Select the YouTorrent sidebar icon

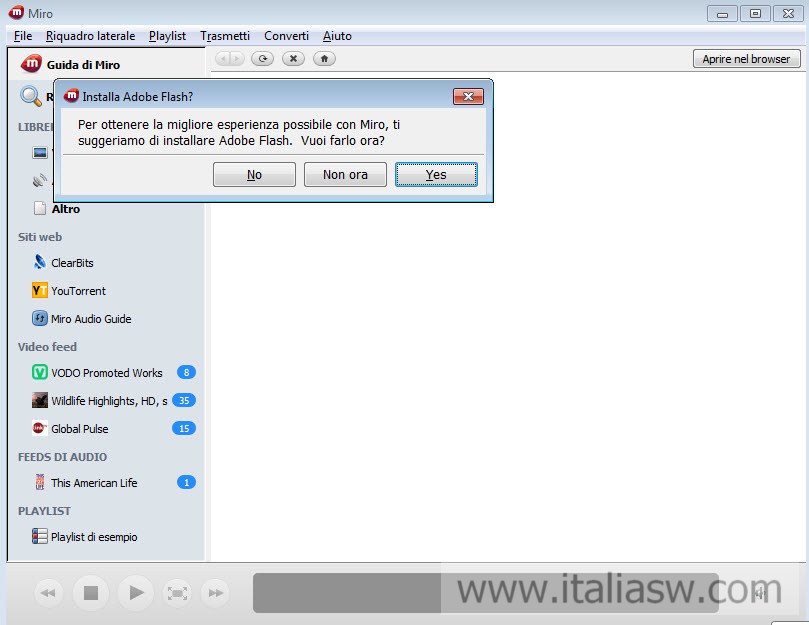40,291
